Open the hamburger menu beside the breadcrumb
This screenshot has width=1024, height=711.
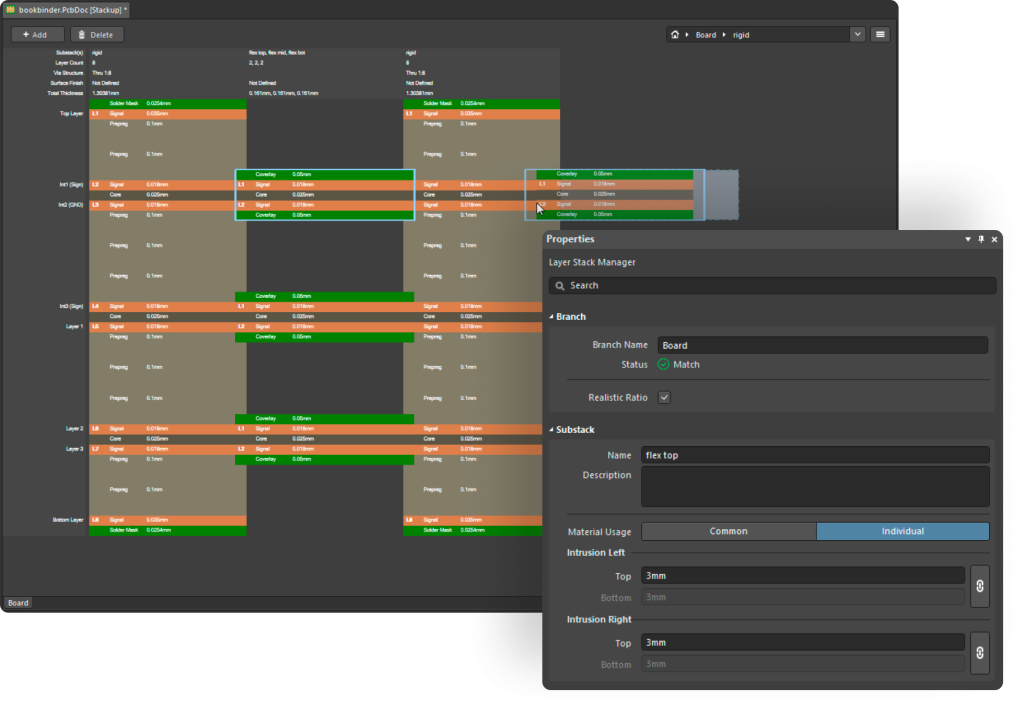(x=880, y=34)
